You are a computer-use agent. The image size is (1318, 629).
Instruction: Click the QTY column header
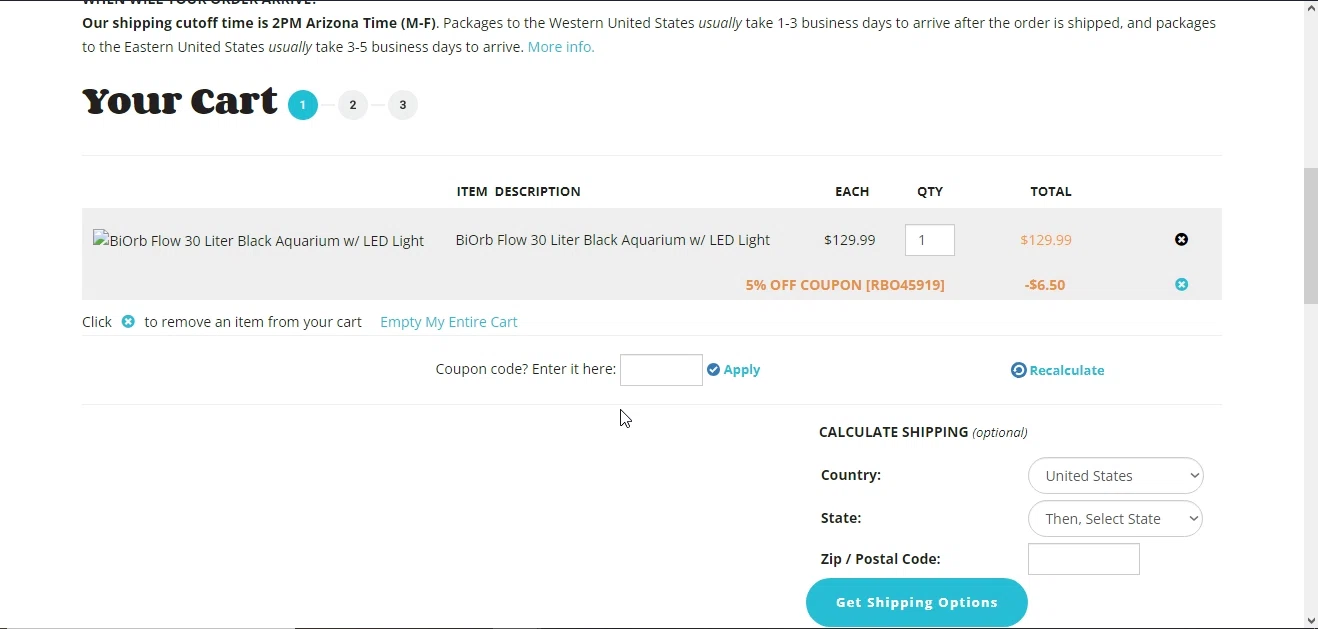click(930, 191)
